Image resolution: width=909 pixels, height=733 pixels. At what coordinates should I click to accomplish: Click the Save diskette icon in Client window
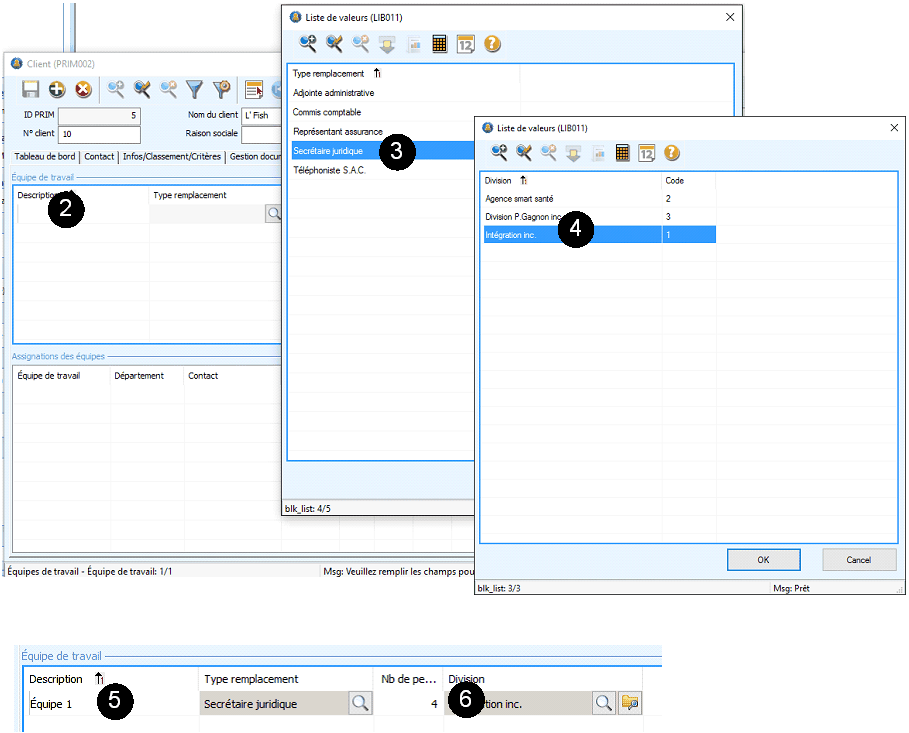click(x=30, y=90)
